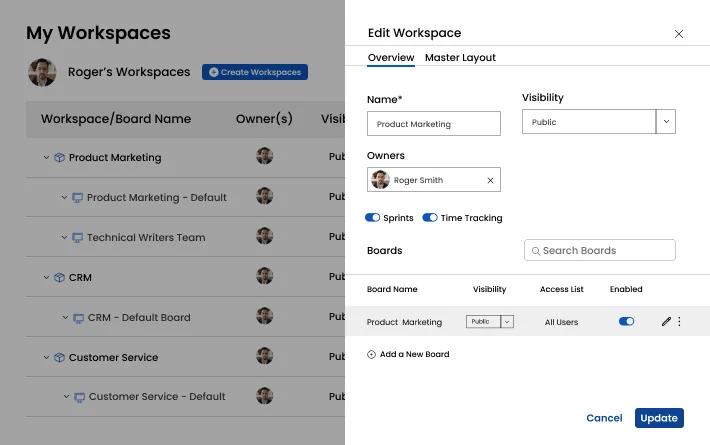Image resolution: width=710 pixels, height=445 pixels.
Task: Open the three-dot menu for Product Marketing board
Action: [x=680, y=322]
